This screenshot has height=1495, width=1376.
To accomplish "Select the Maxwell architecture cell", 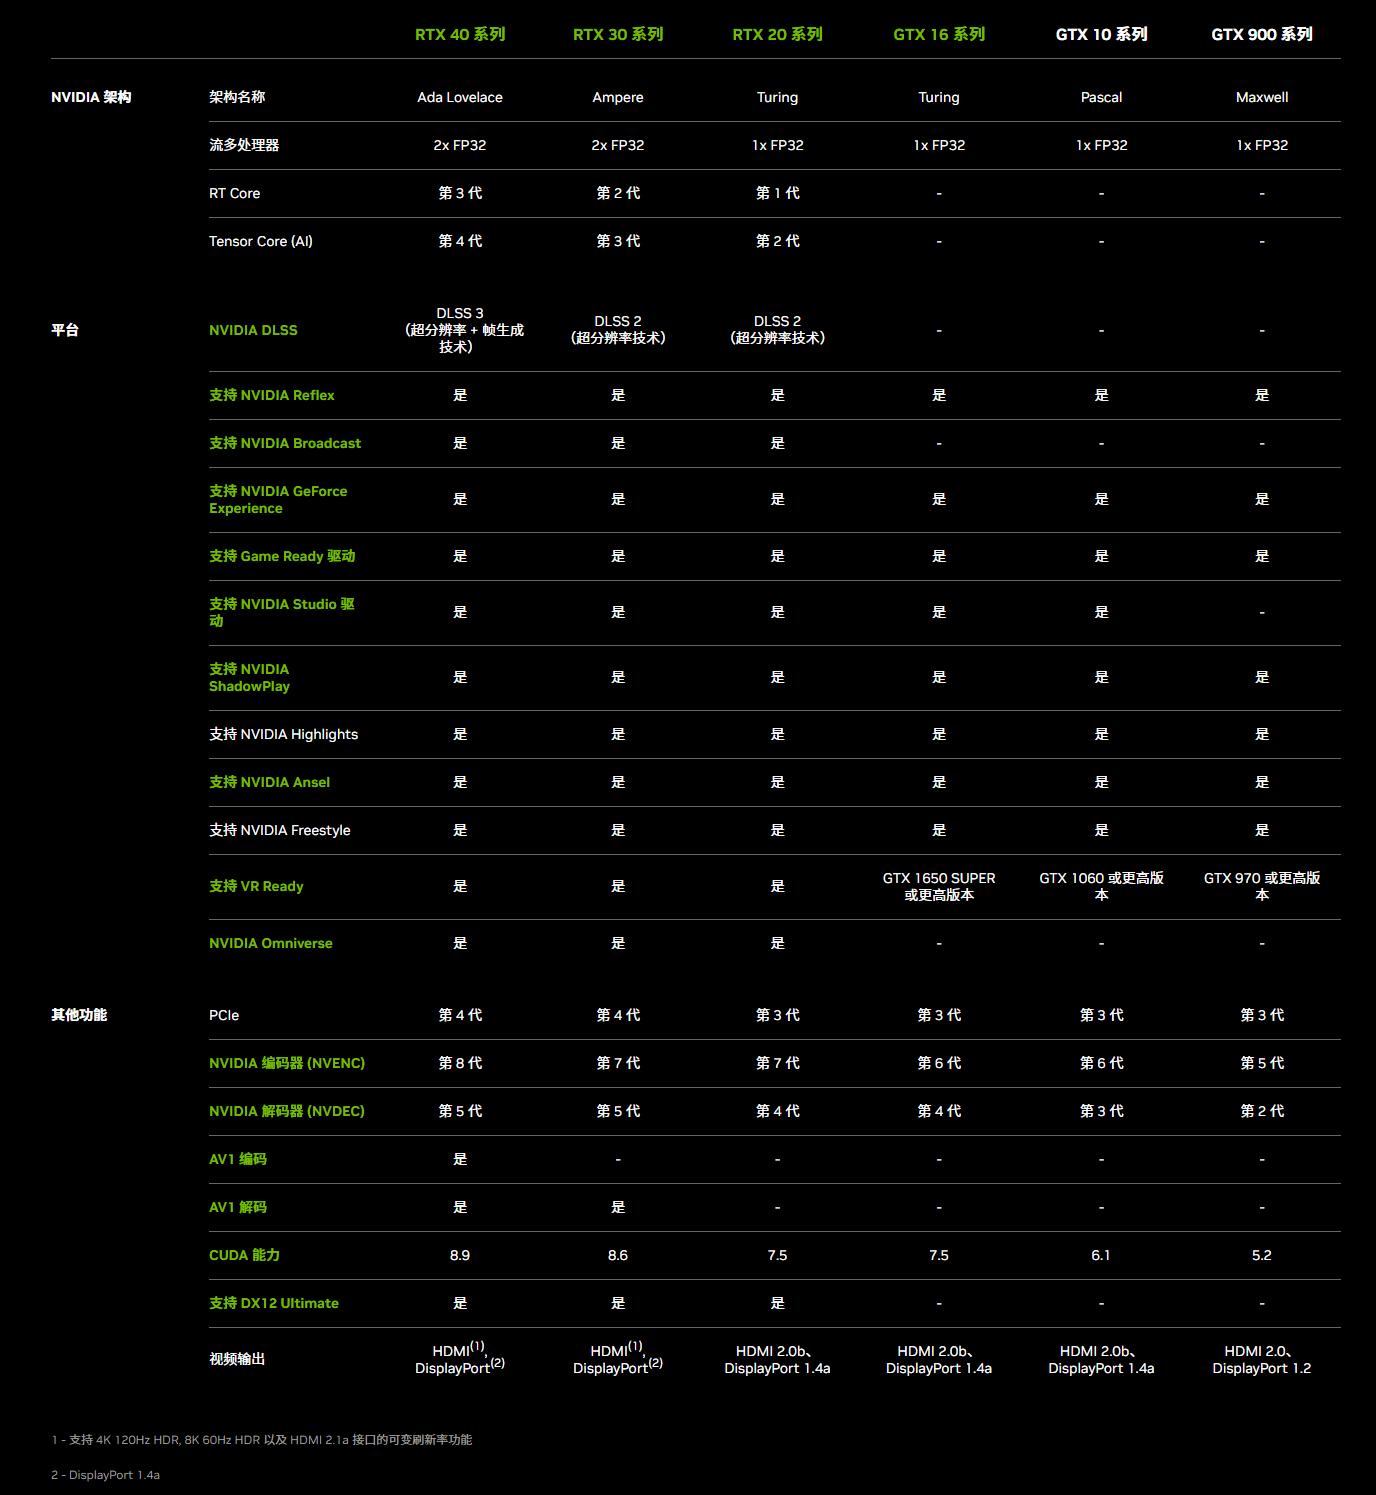I will (x=1262, y=97).
